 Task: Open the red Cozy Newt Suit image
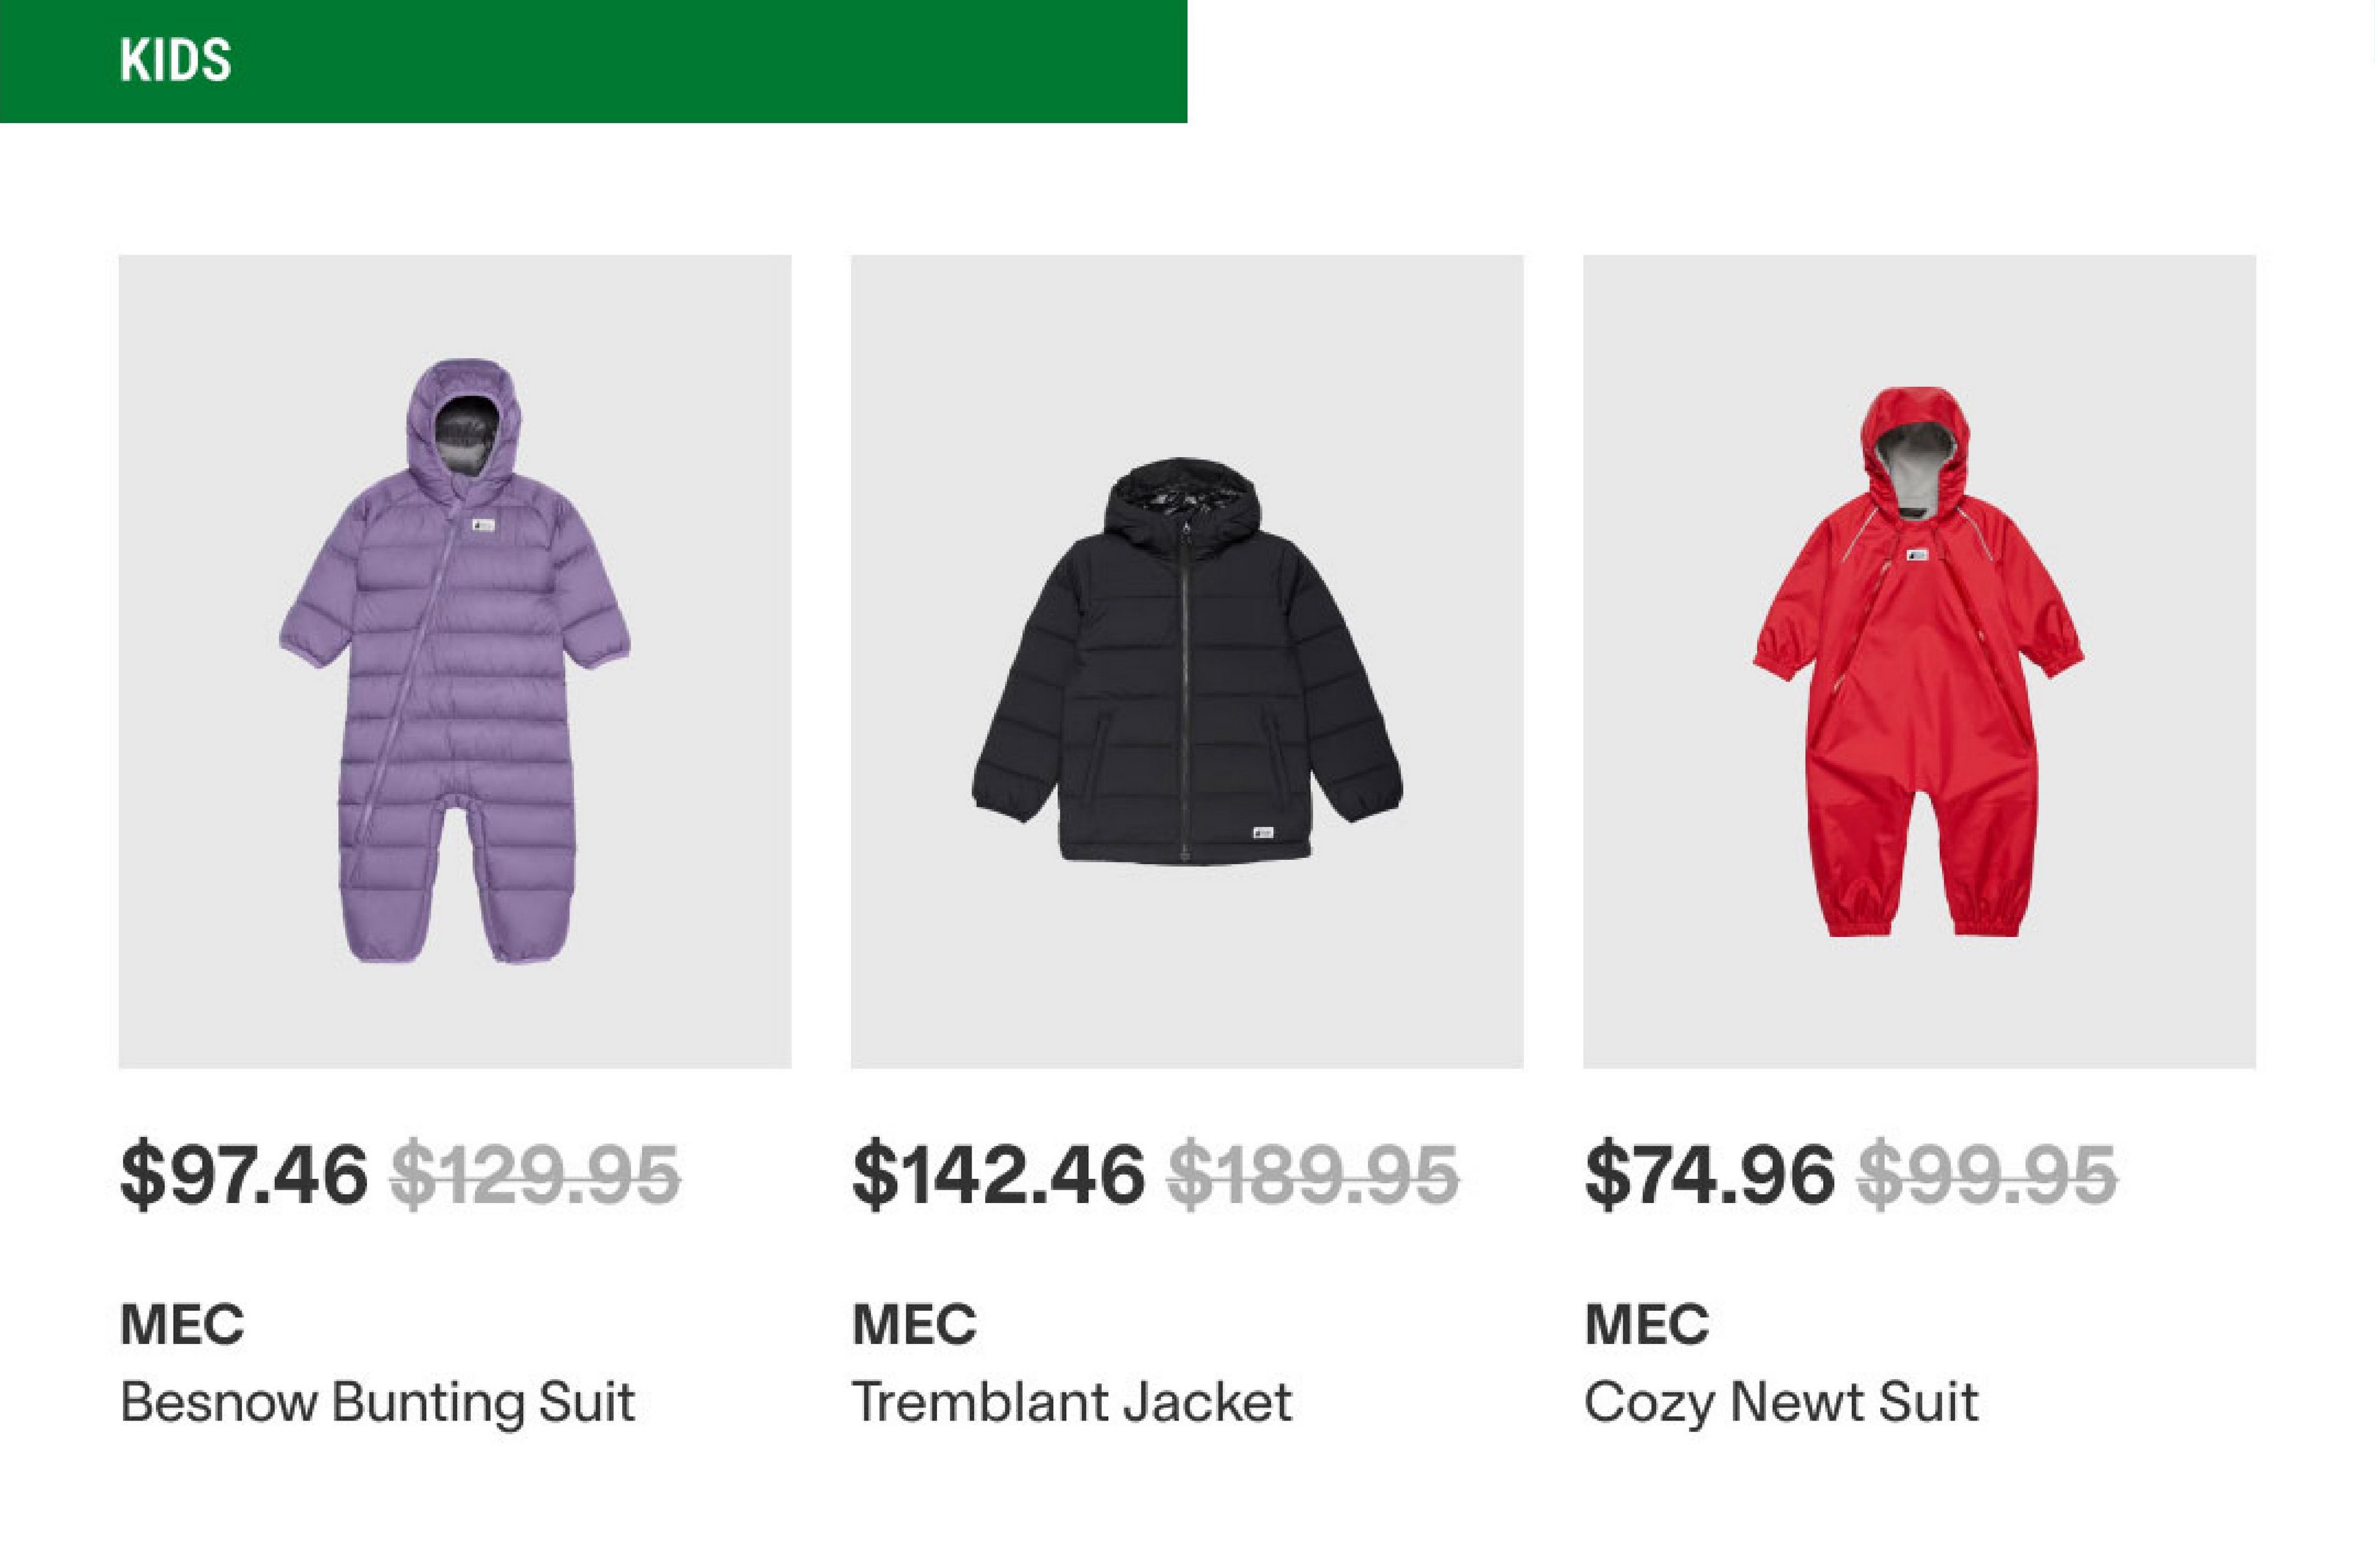(x=1918, y=662)
